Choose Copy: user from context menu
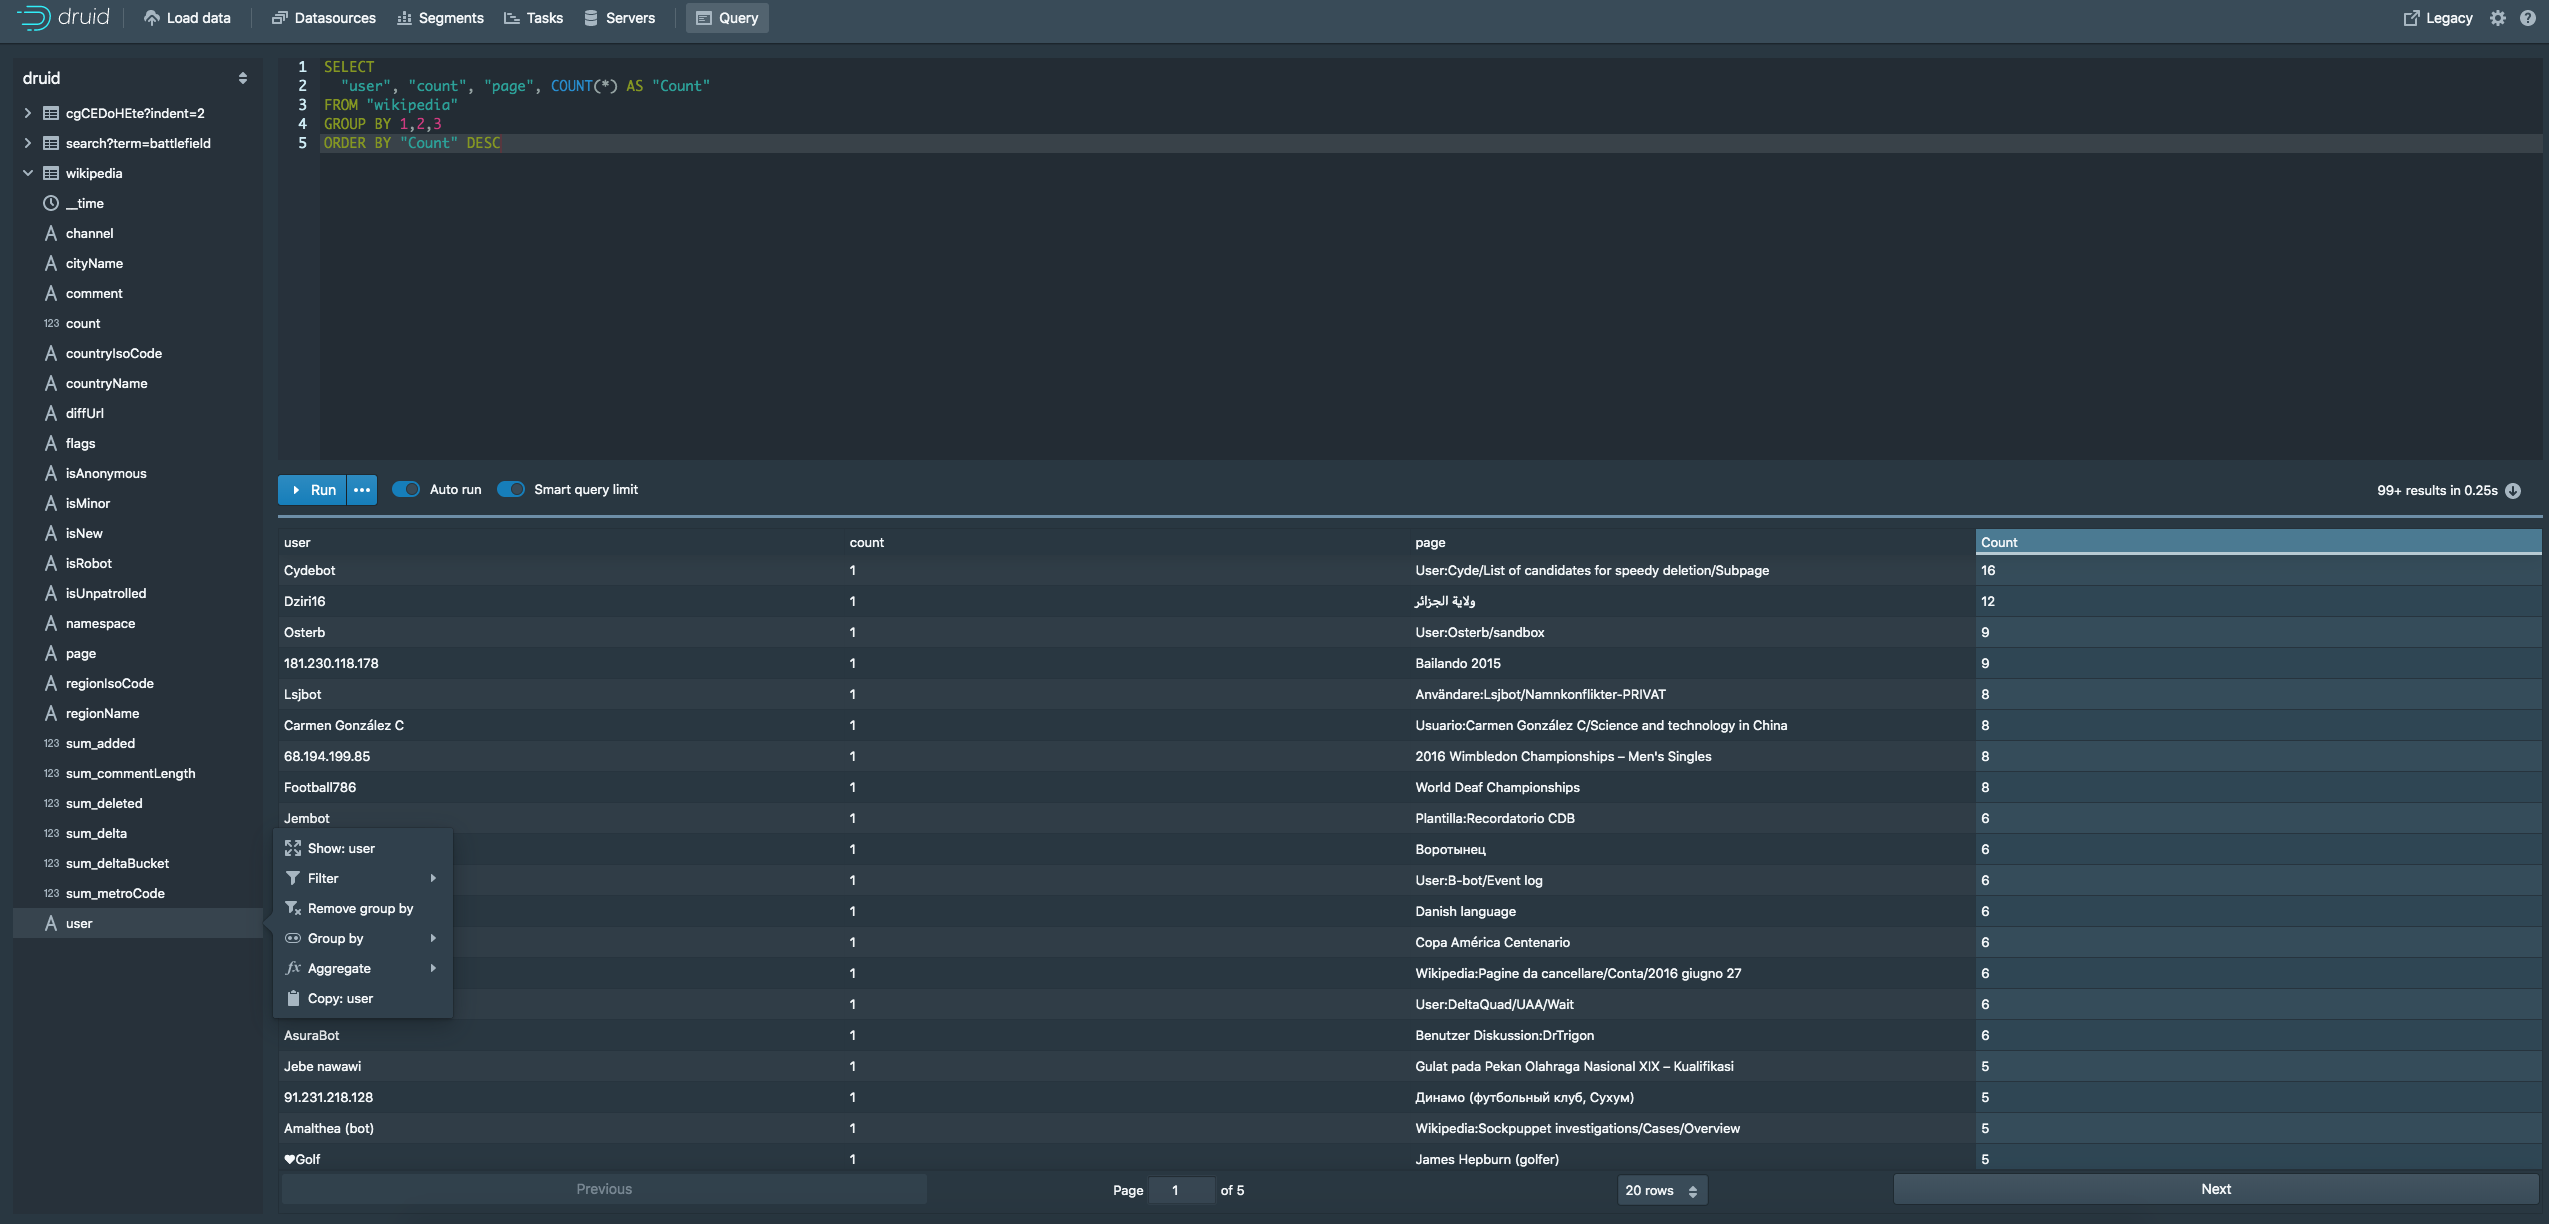 (363, 998)
